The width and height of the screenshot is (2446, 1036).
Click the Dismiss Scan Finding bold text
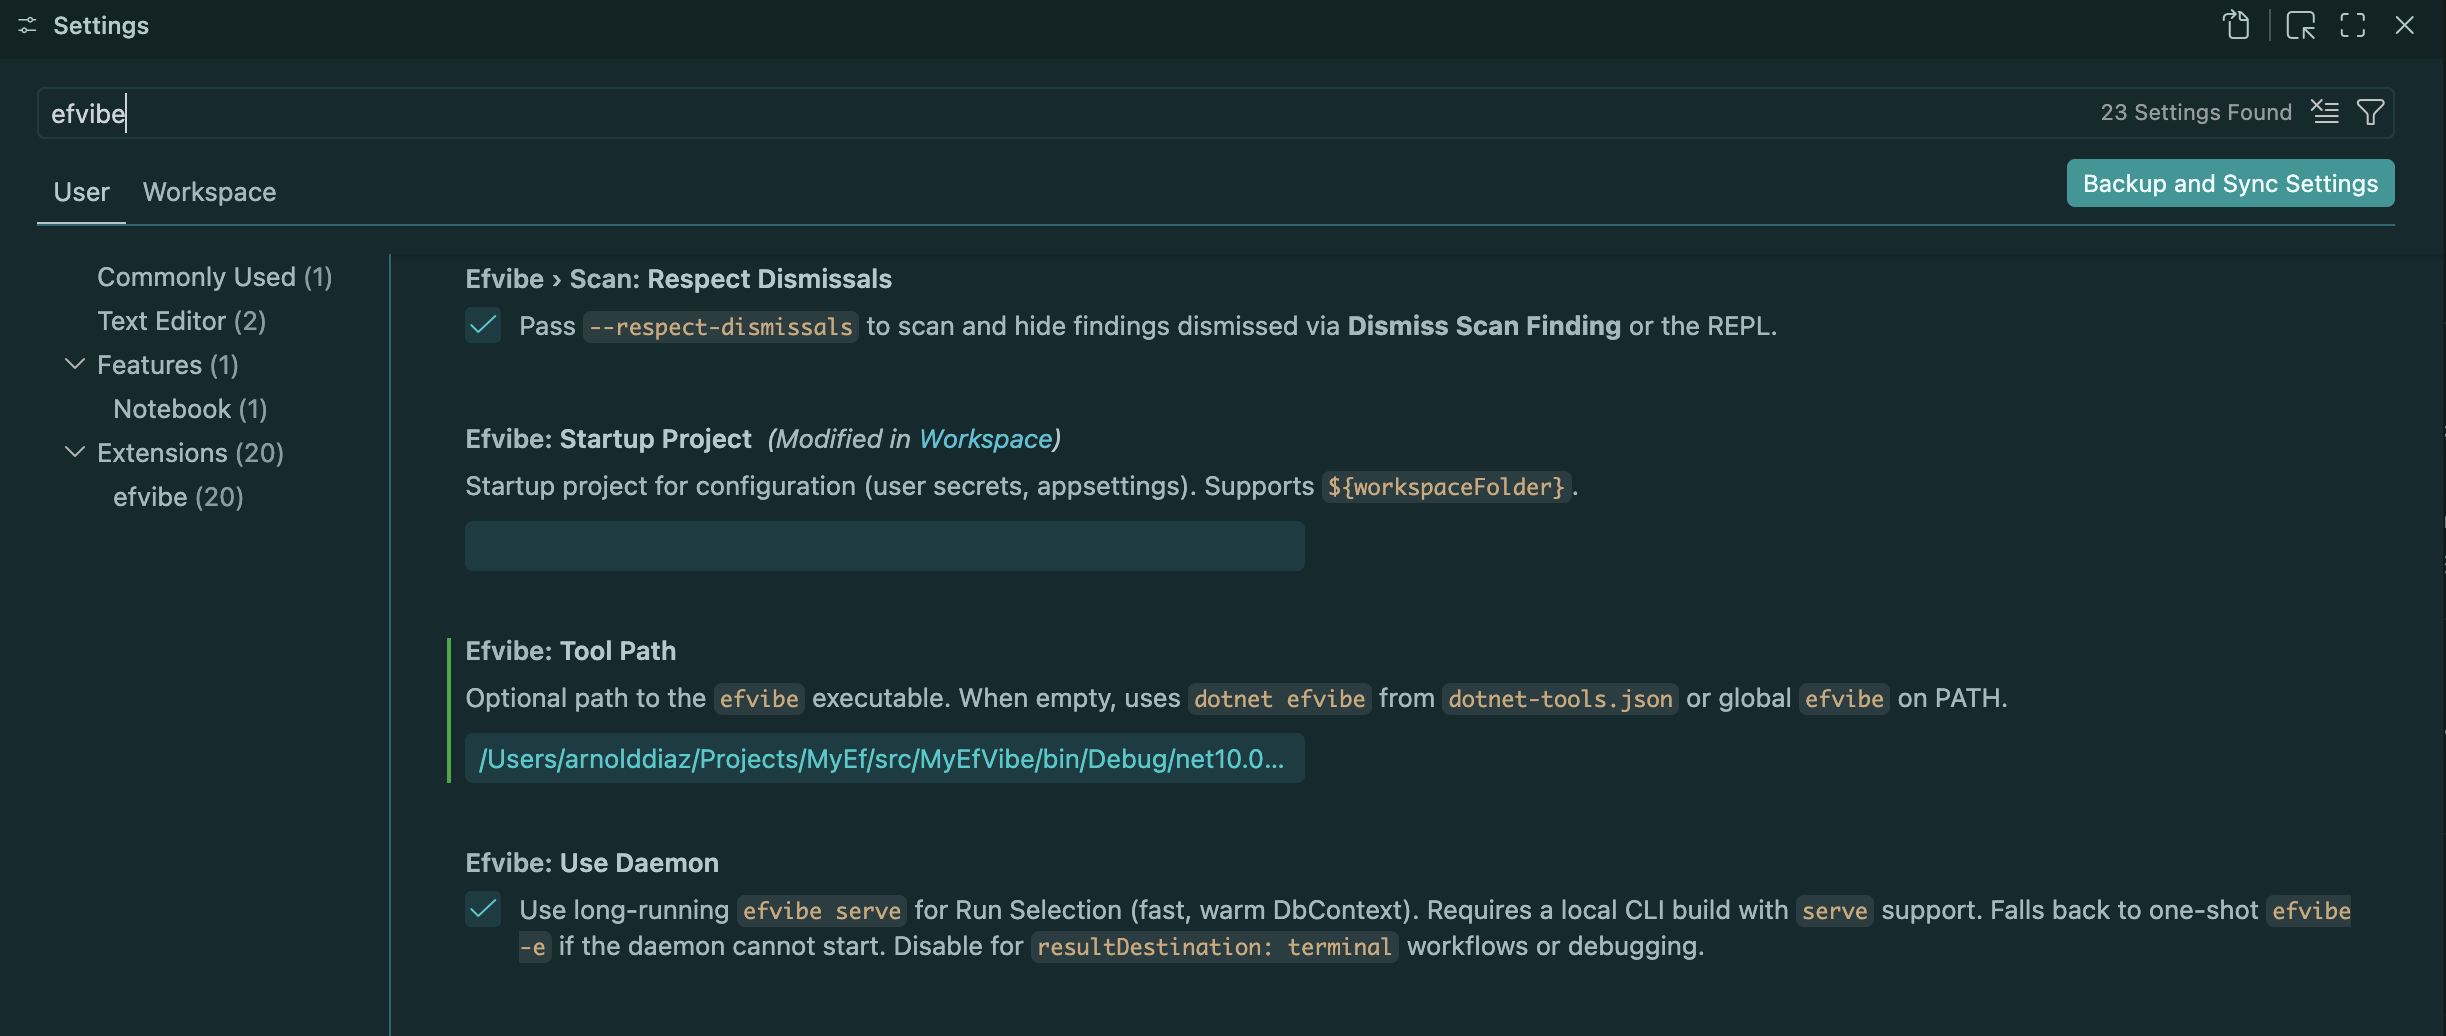(x=1484, y=326)
